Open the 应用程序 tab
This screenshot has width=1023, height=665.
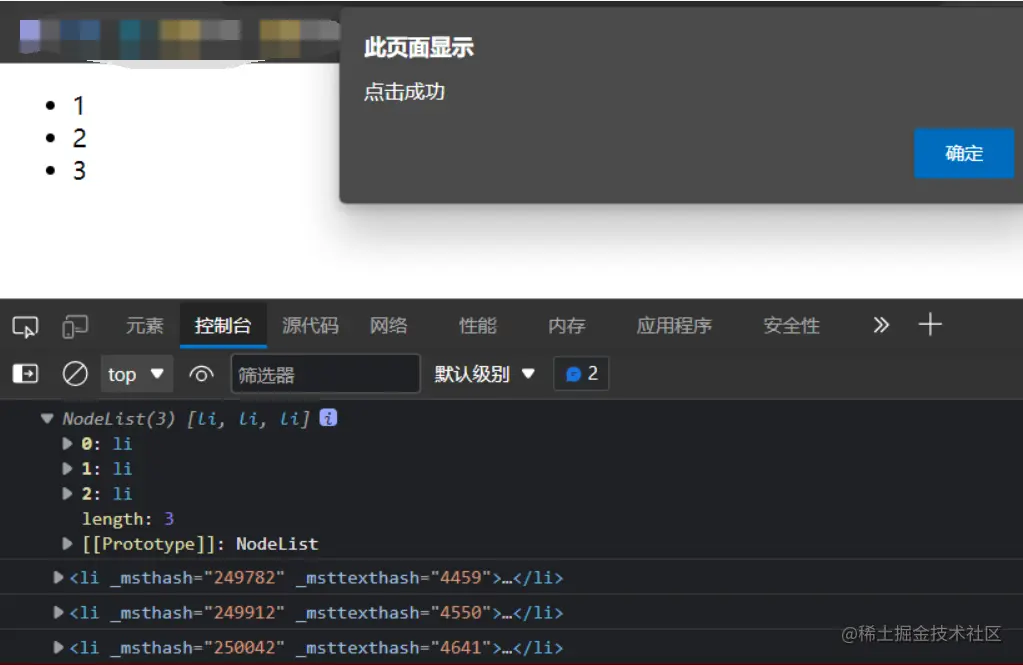674,326
